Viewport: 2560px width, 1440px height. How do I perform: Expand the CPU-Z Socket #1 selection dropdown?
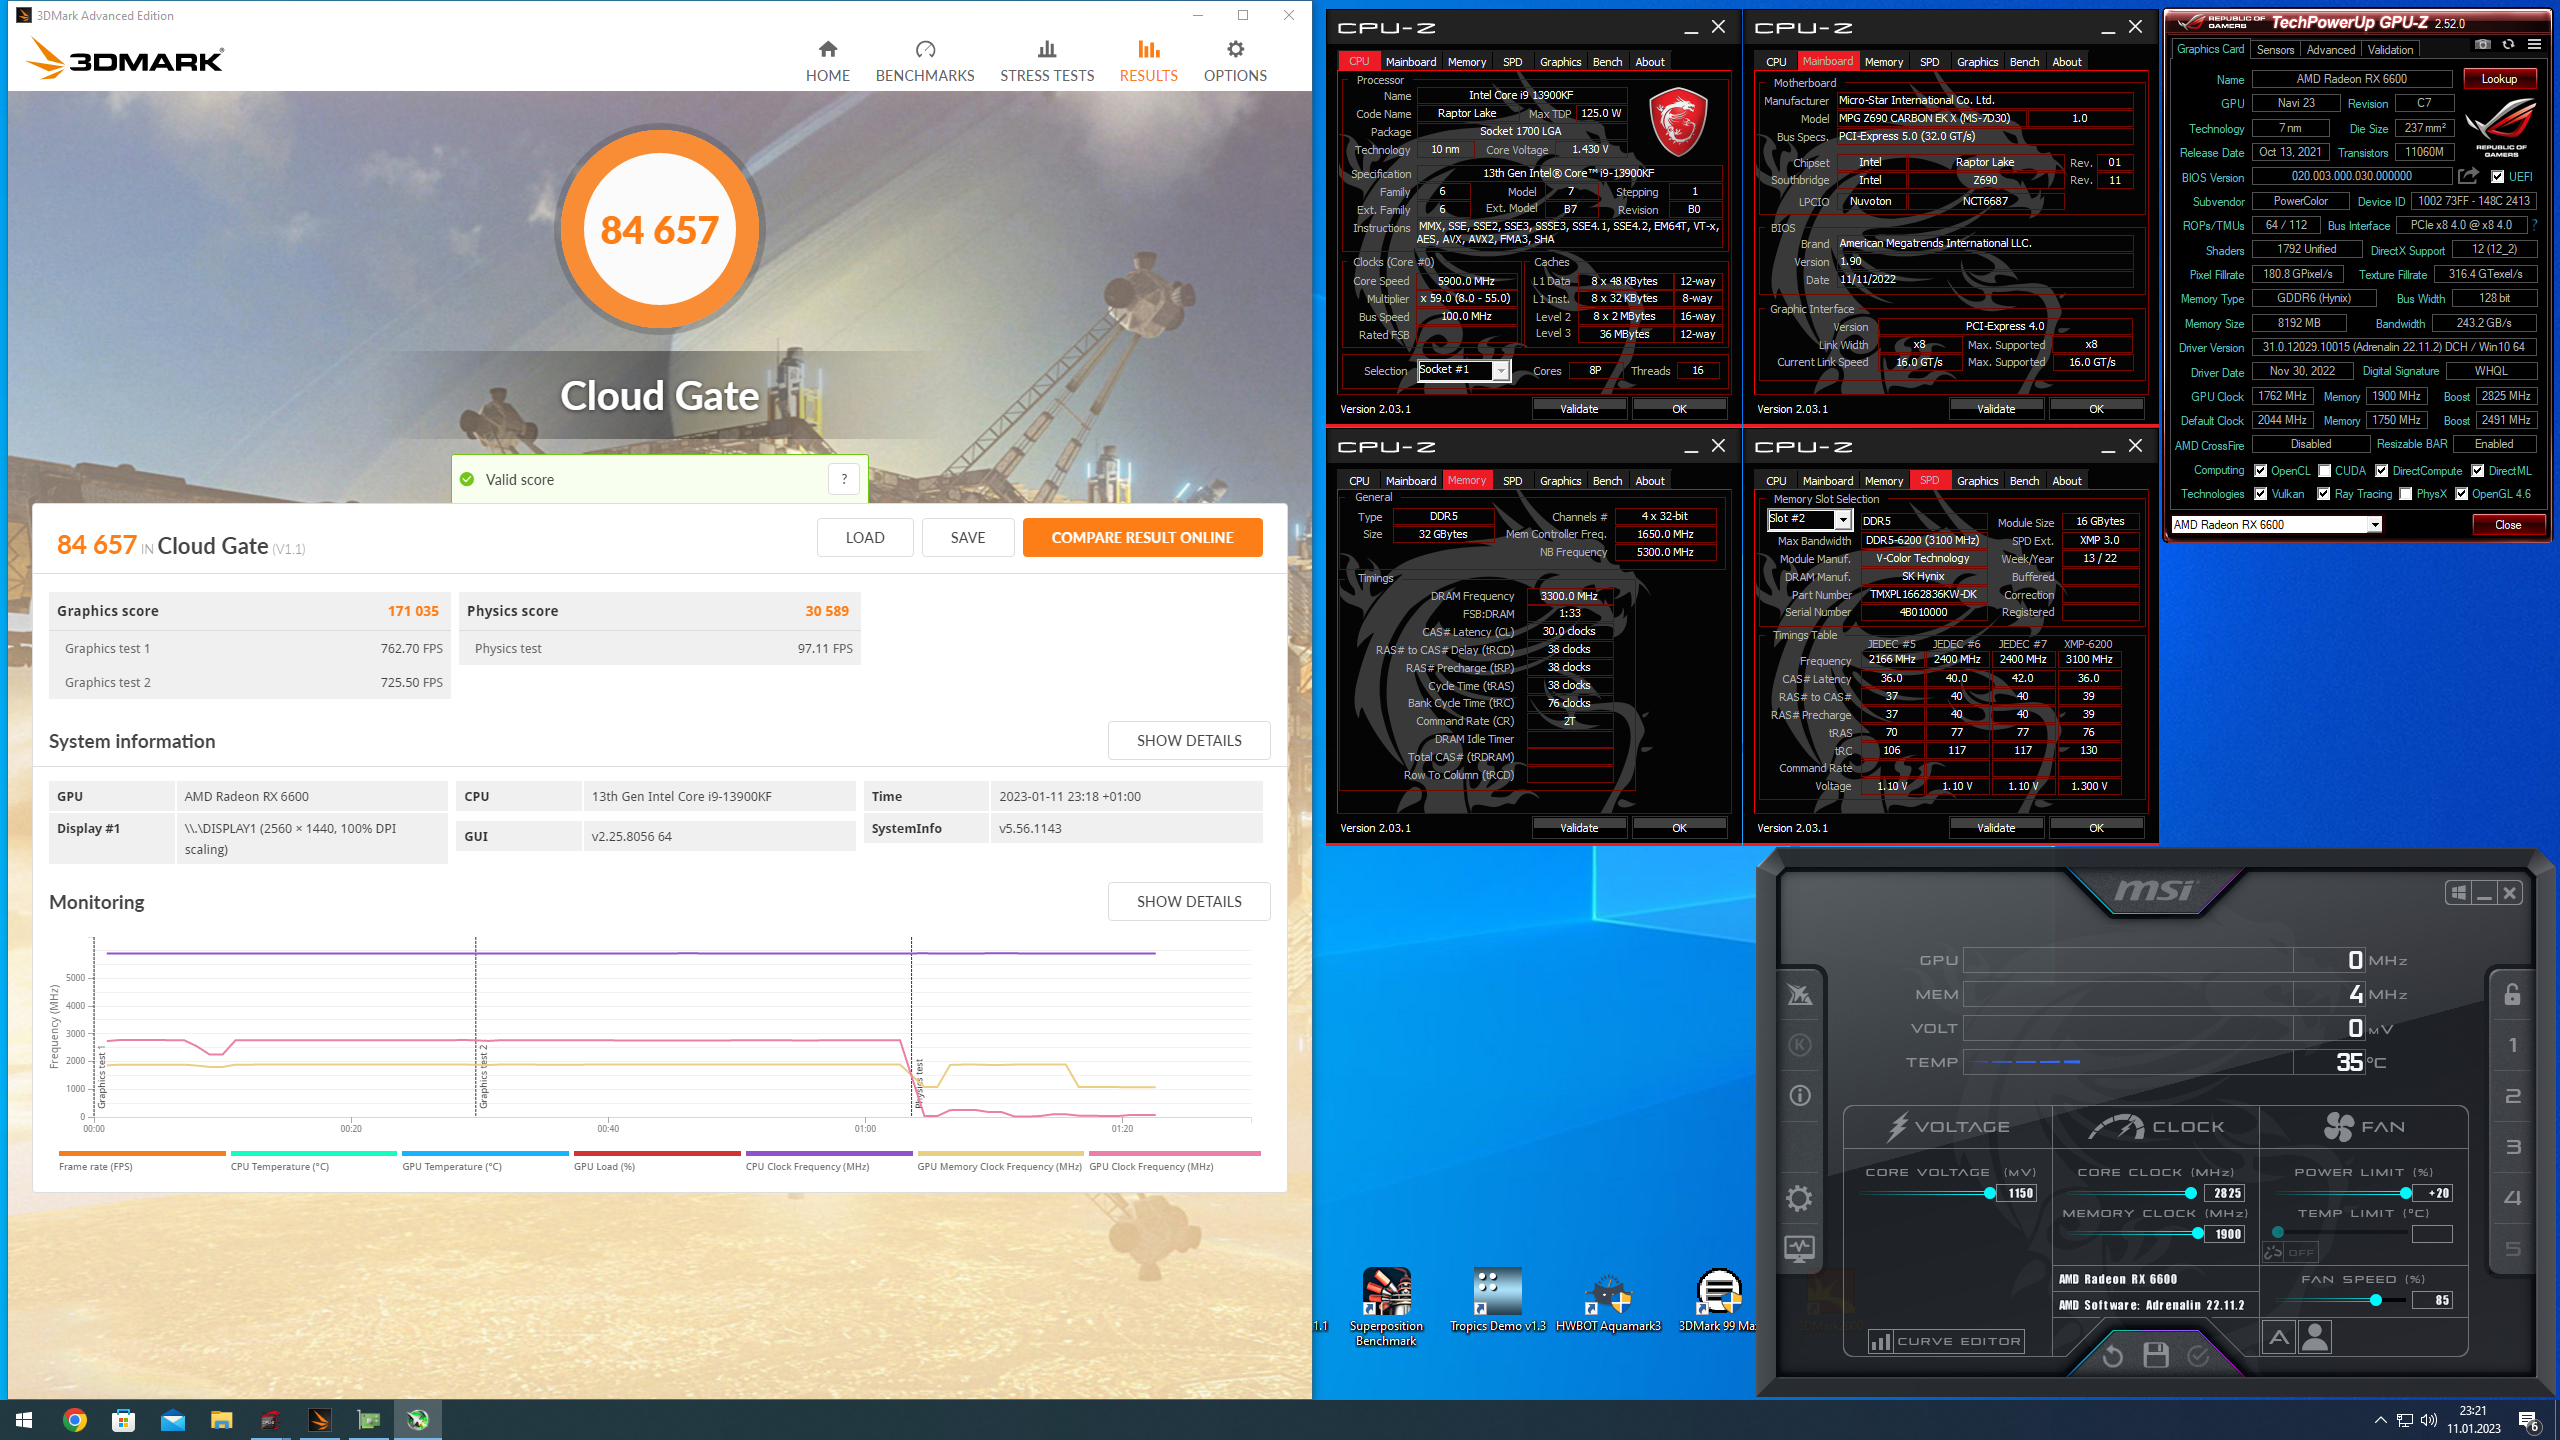pos(1501,371)
